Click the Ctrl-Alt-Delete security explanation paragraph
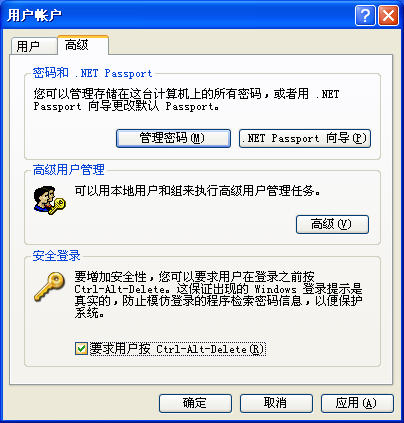This screenshot has height=423, width=404. tap(218, 295)
